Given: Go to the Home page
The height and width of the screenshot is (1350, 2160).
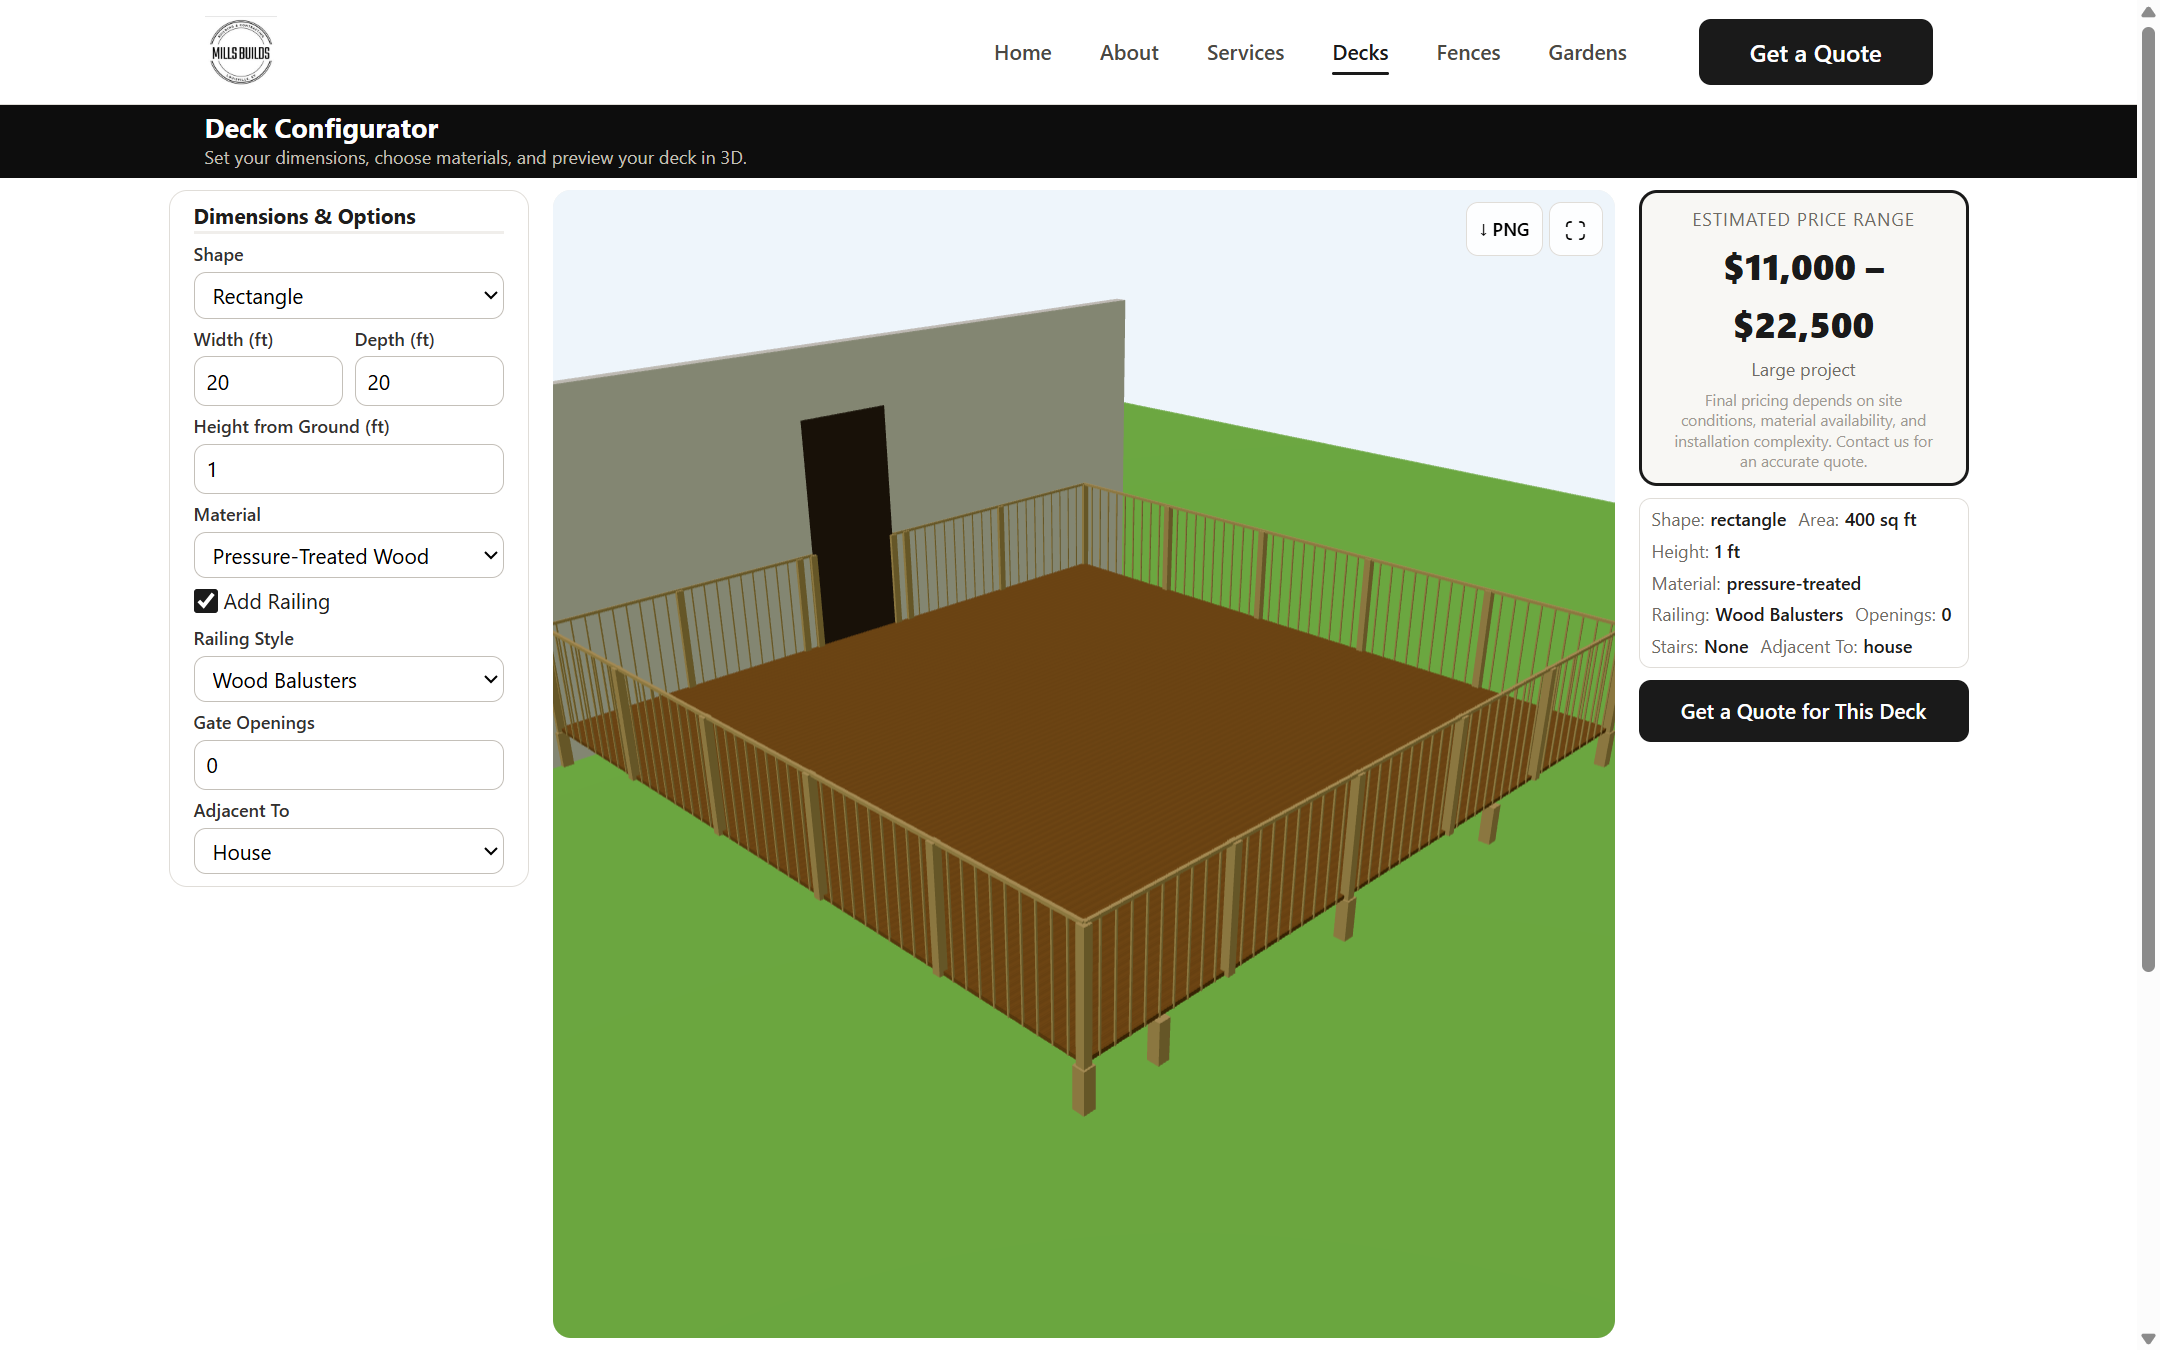Looking at the screenshot, I should [x=1022, y=52].
